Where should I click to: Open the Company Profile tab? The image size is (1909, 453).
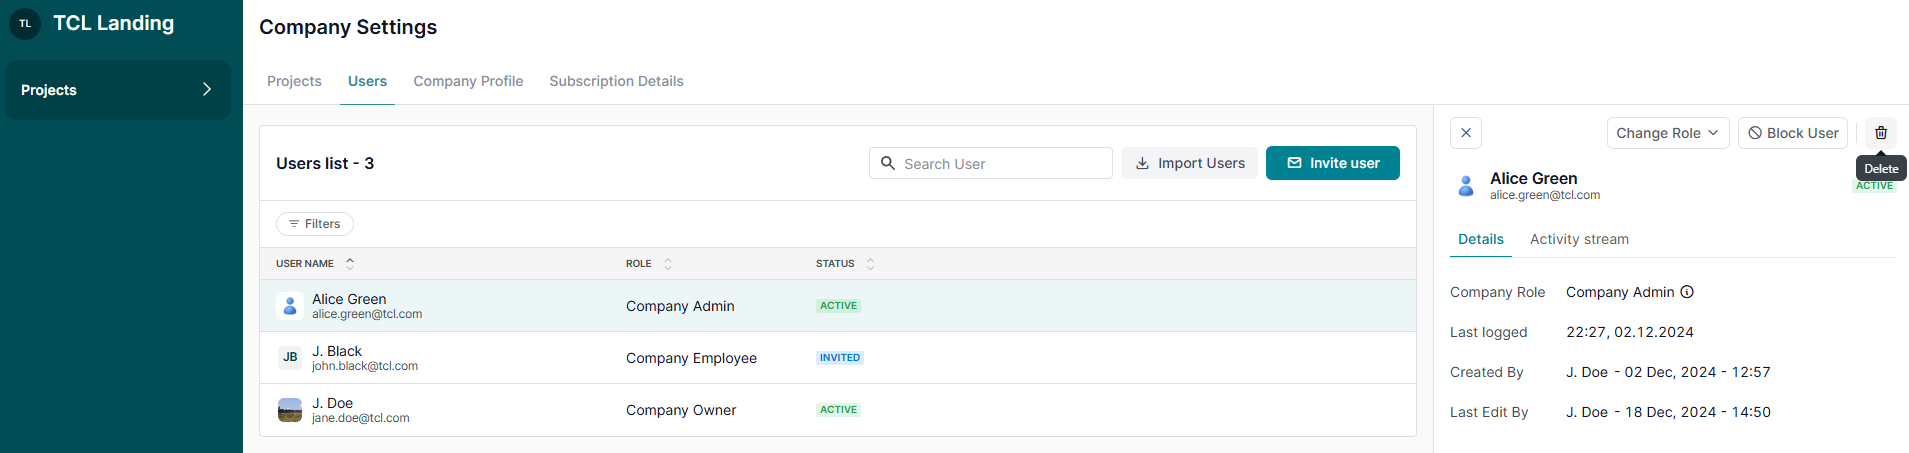[468, 81]
